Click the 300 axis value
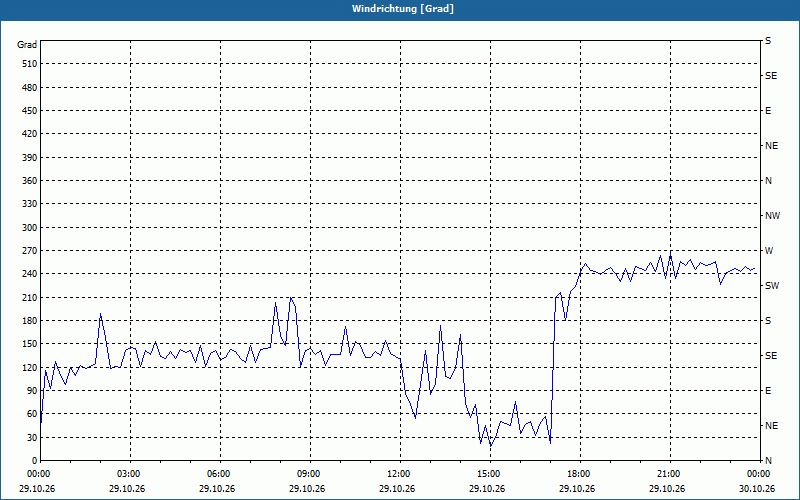Screen dimensions: 800x500 coord(29,228)
